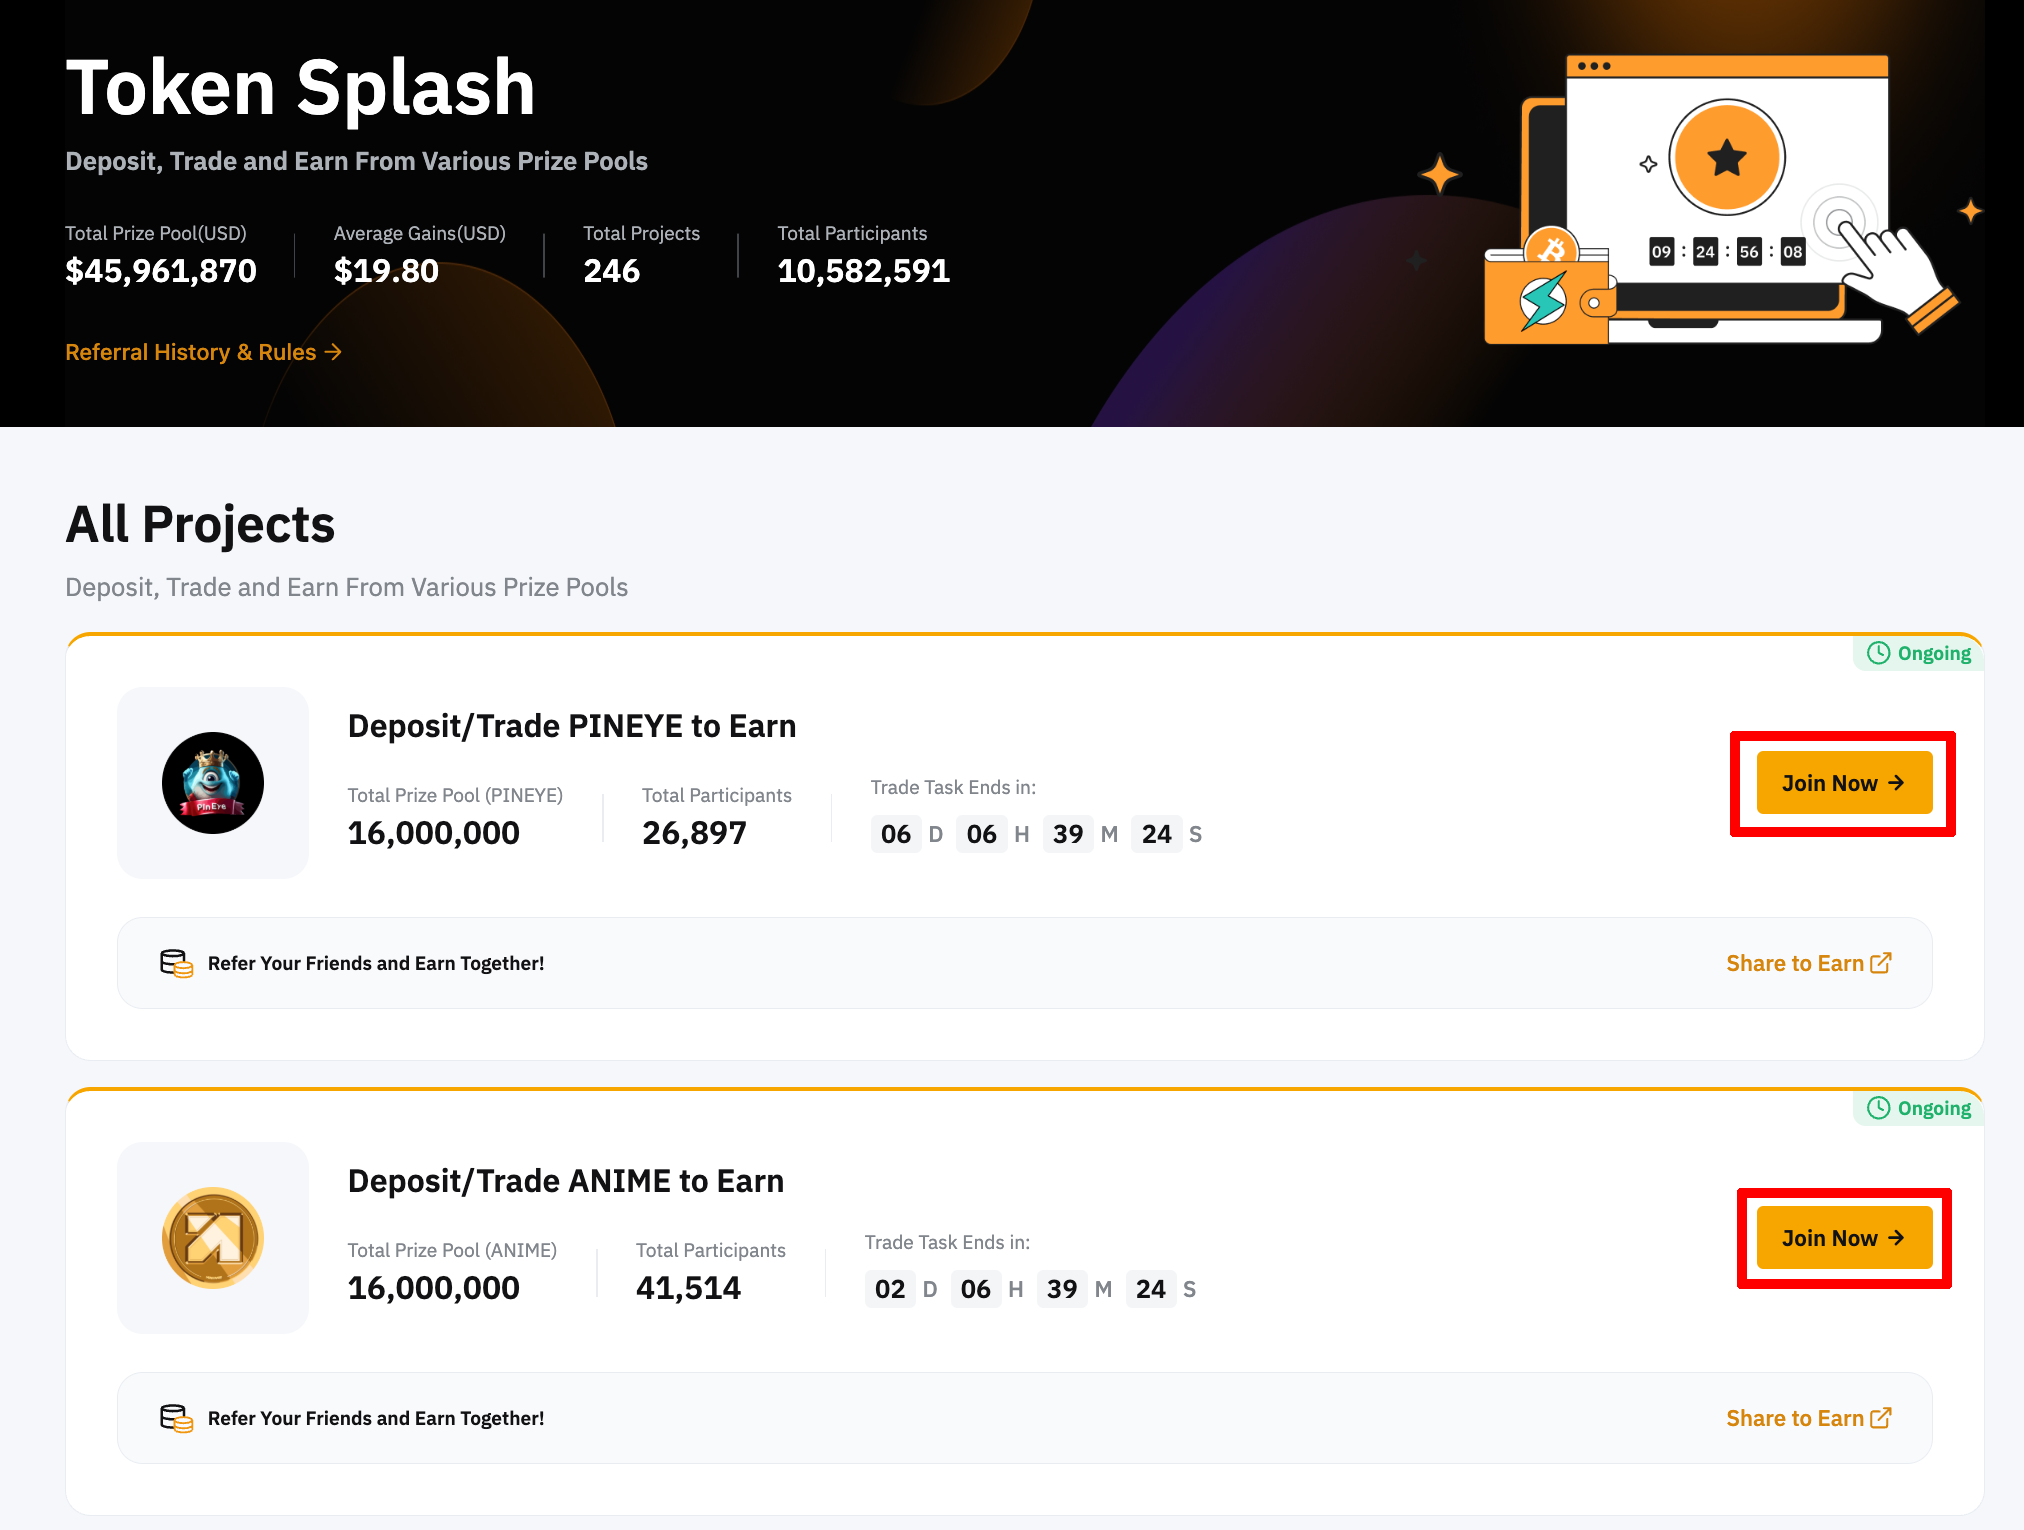Image resolution: width=2024 pixels, height=1530 pixels.
Task: Click the wallet illustration in the banner
Action: click(x=1547, y=292)
